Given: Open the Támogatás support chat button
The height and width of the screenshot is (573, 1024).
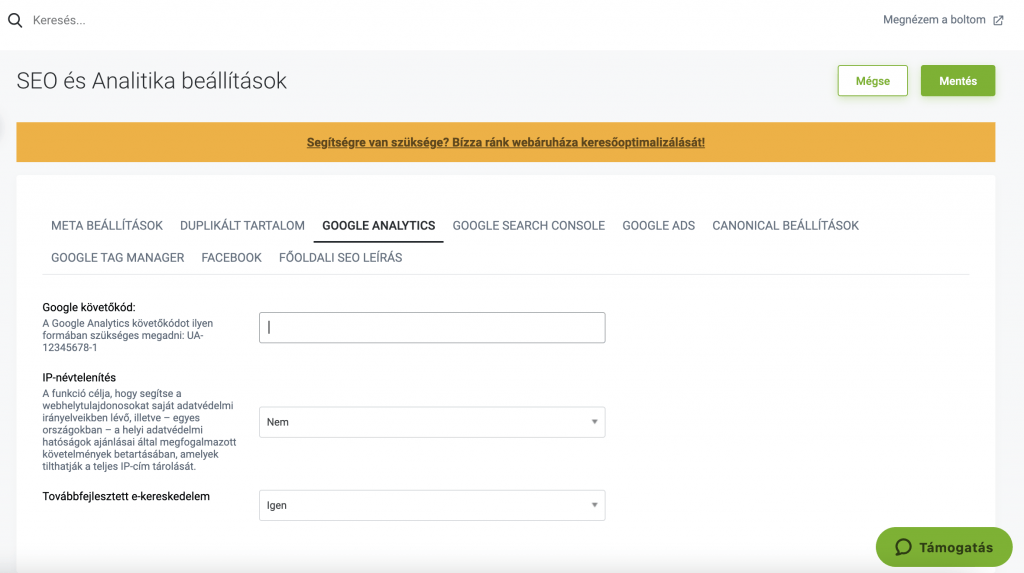Looking at the screenshot, I should point(944,547).
